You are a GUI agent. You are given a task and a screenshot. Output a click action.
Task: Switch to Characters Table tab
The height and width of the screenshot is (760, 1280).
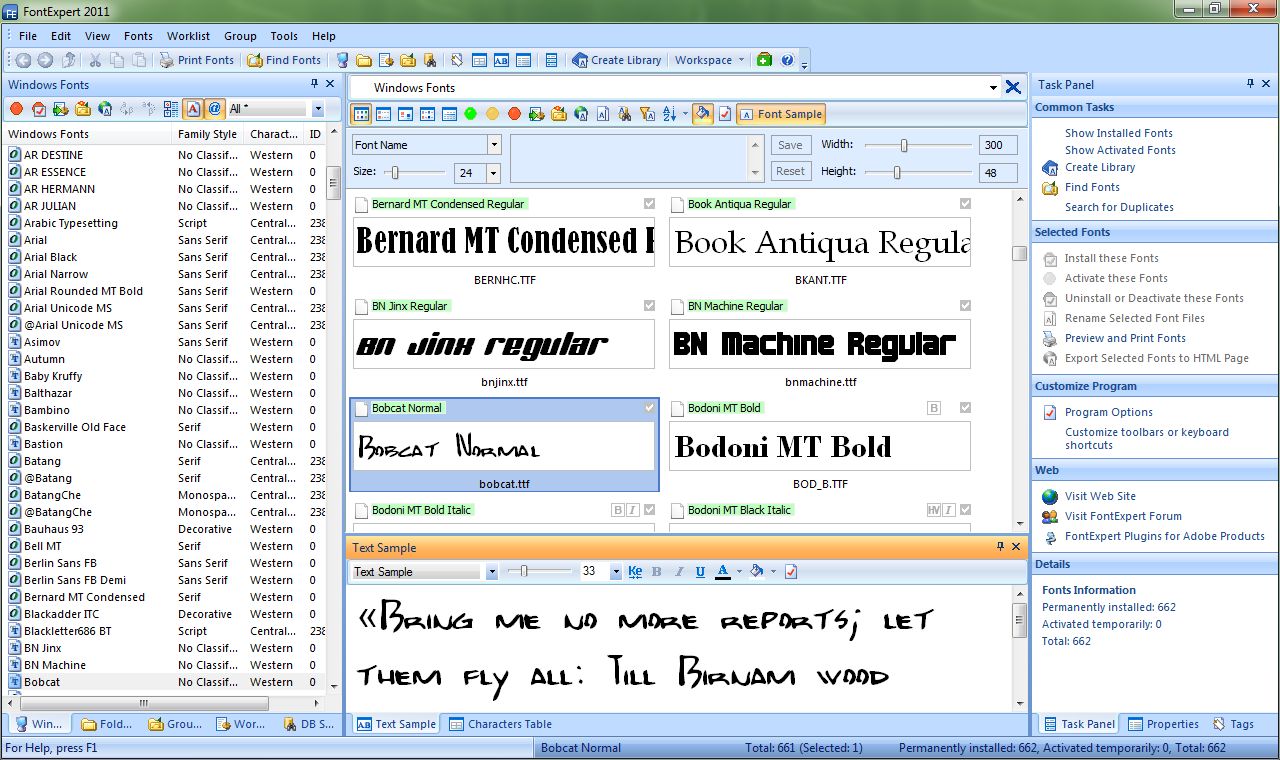(x=499, y=724)
